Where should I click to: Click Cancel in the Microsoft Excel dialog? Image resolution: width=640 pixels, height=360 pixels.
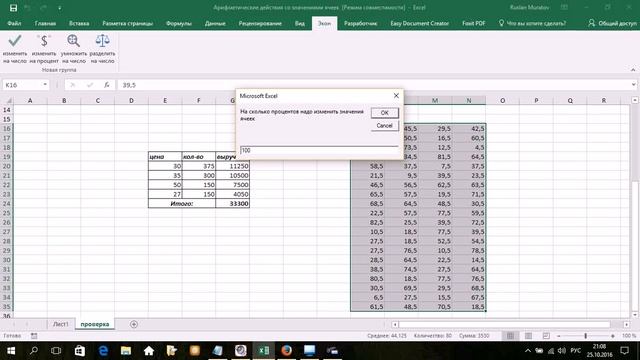384,126
